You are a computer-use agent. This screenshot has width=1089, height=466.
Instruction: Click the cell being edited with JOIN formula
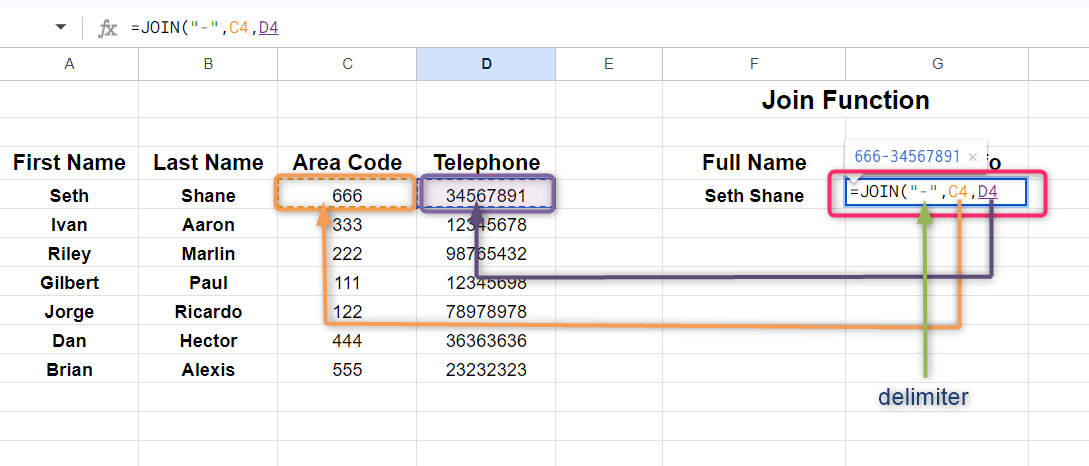[935, 192]
